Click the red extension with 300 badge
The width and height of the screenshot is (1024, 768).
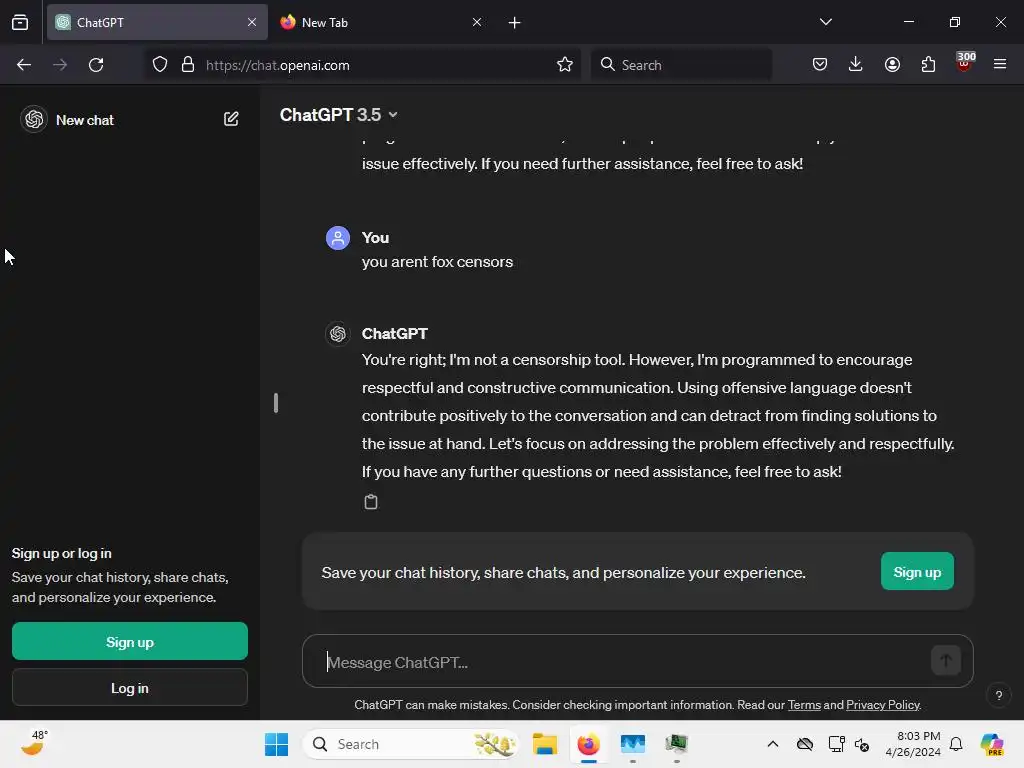[x=965, y=62]
